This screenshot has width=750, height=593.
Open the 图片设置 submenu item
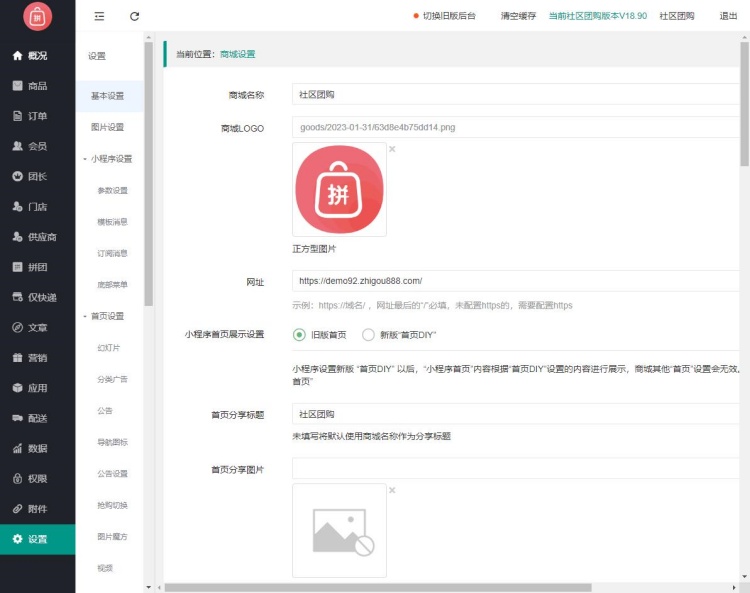click(108, 127)
